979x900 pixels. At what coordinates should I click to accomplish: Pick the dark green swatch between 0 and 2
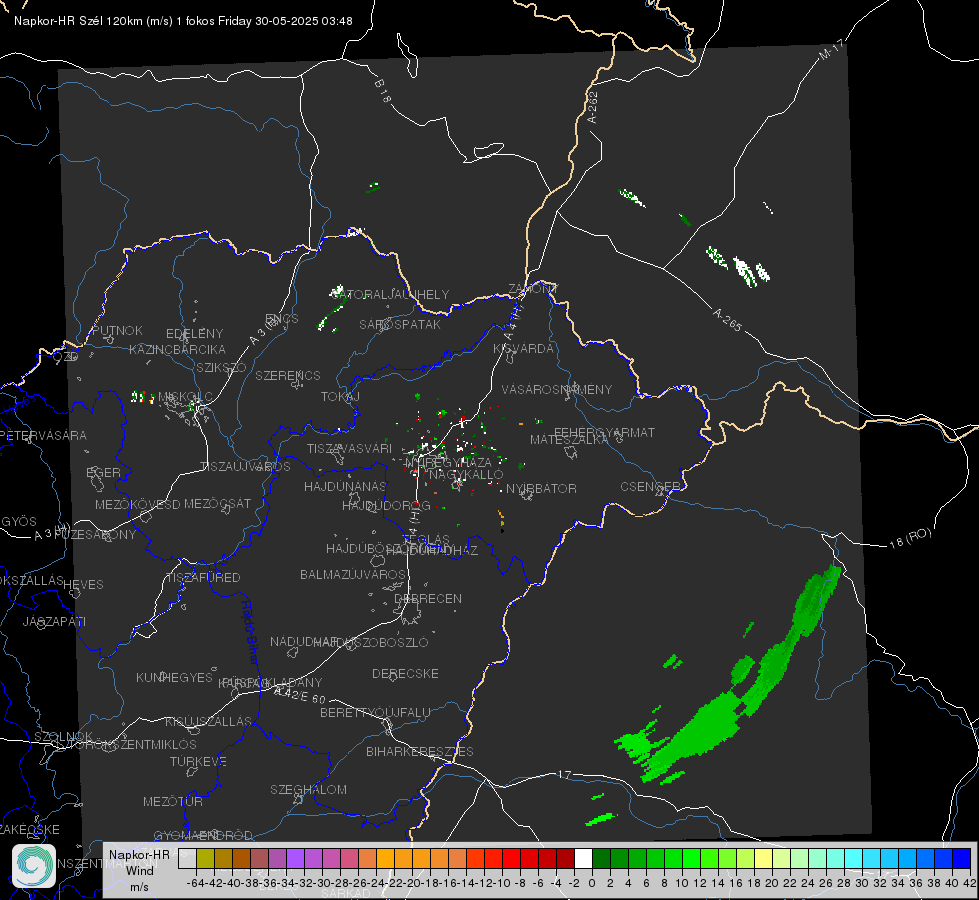pos(601,858)
